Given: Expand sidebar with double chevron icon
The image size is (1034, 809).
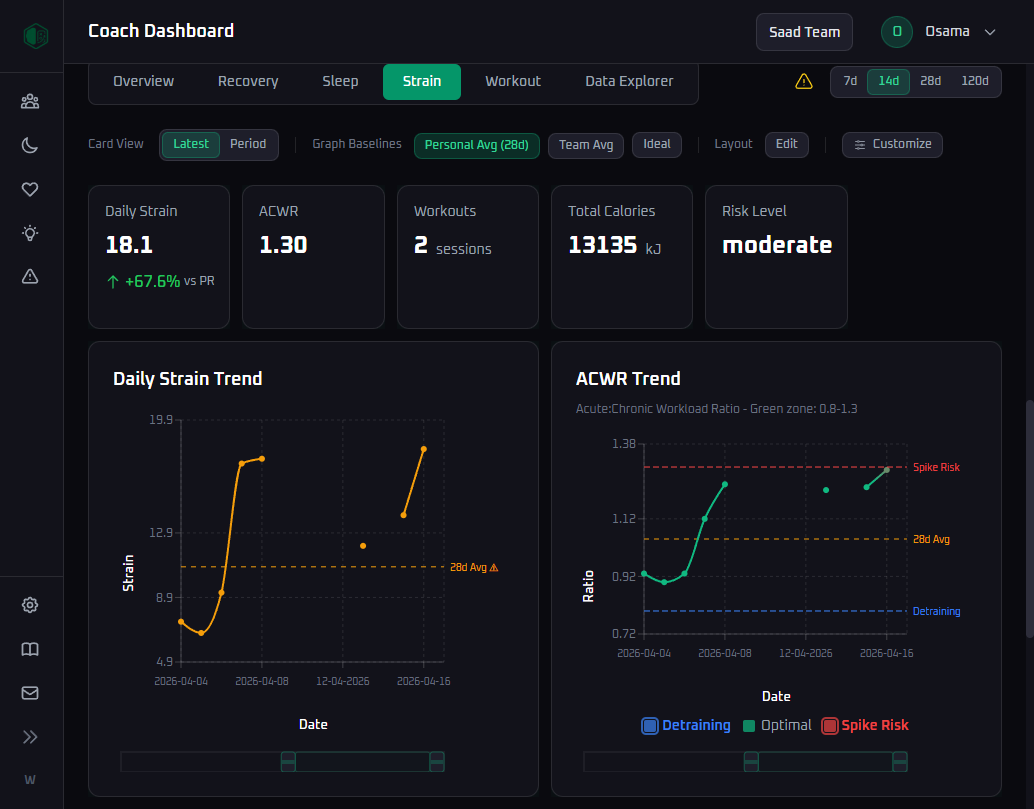Looking at the screenshot, I should [x=30, y=737].
